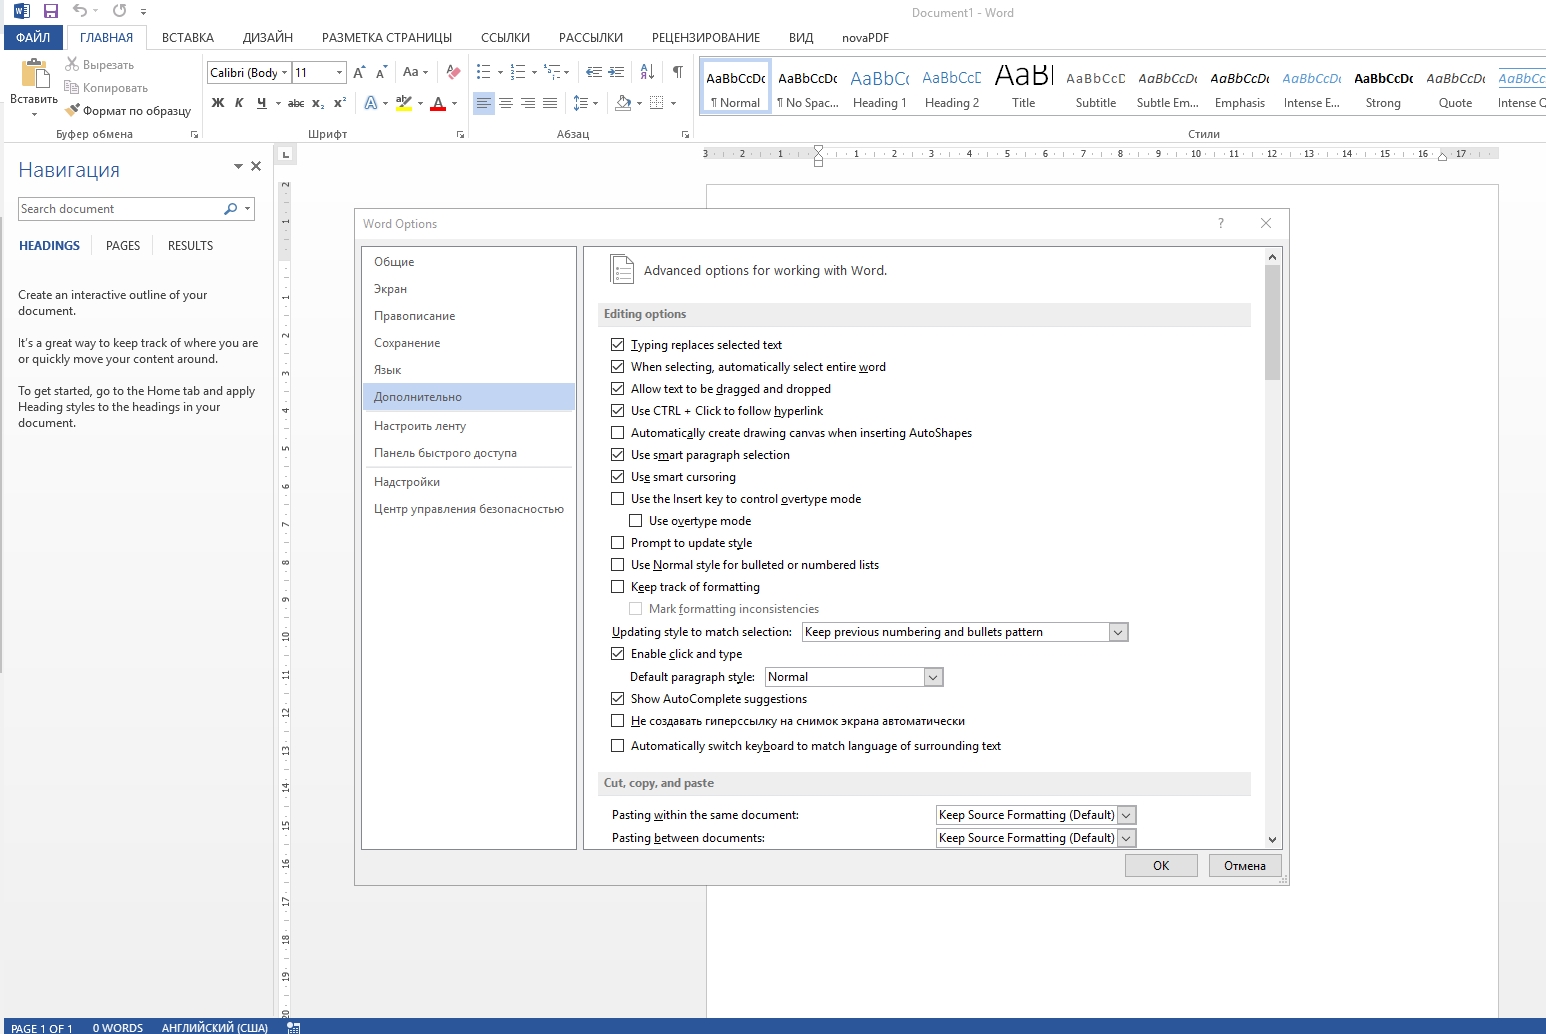Click the paragraph shading paint bucket
1546x1034 pixels.
point(623,103)
